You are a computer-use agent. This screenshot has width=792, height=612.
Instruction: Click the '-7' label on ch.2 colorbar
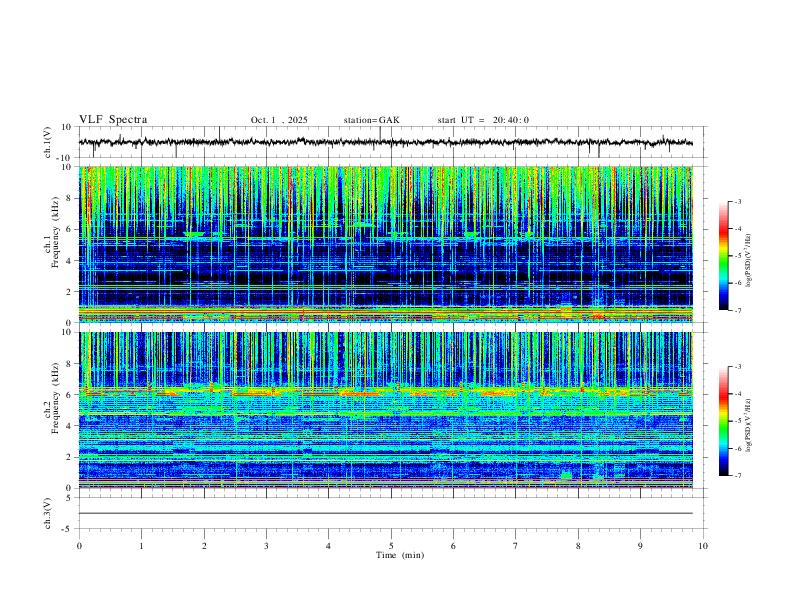pos(737,475)
